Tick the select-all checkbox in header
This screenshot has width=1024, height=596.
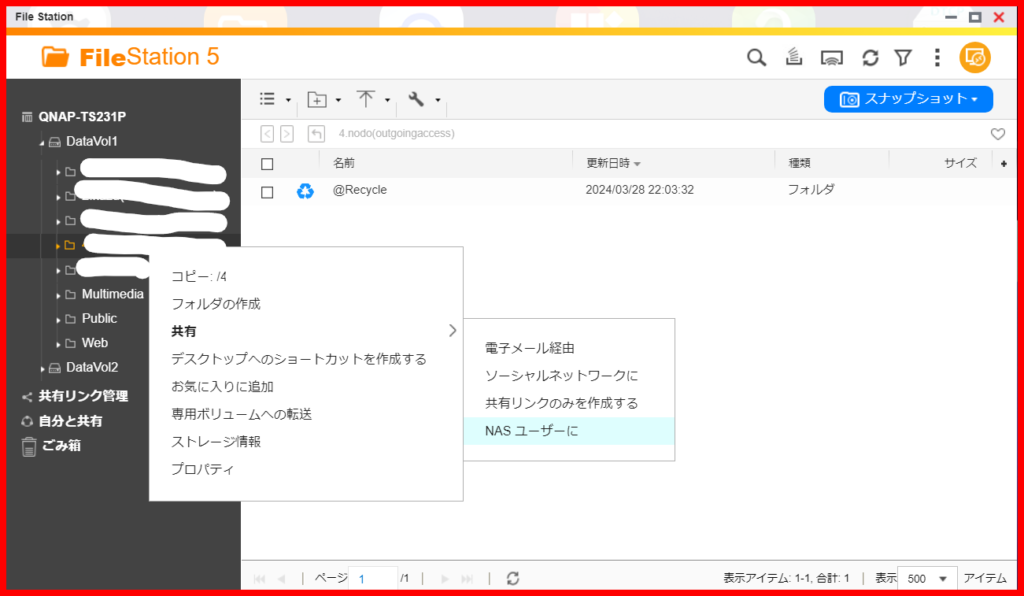point(267,164)
